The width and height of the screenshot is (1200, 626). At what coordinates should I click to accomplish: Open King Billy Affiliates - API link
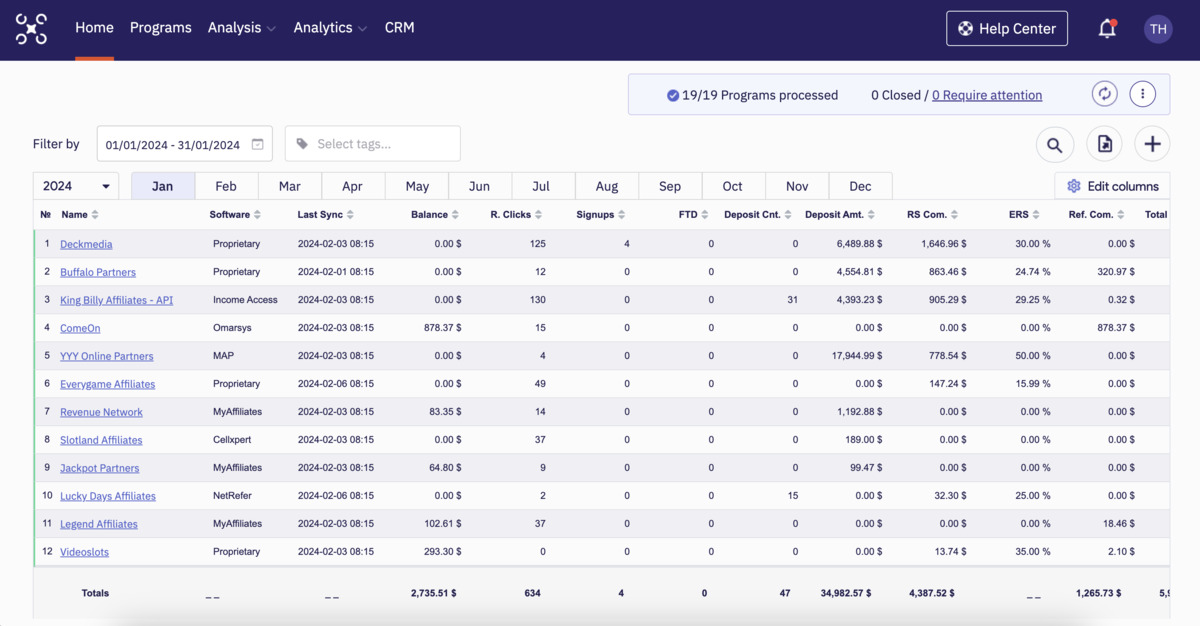[116, 300]
